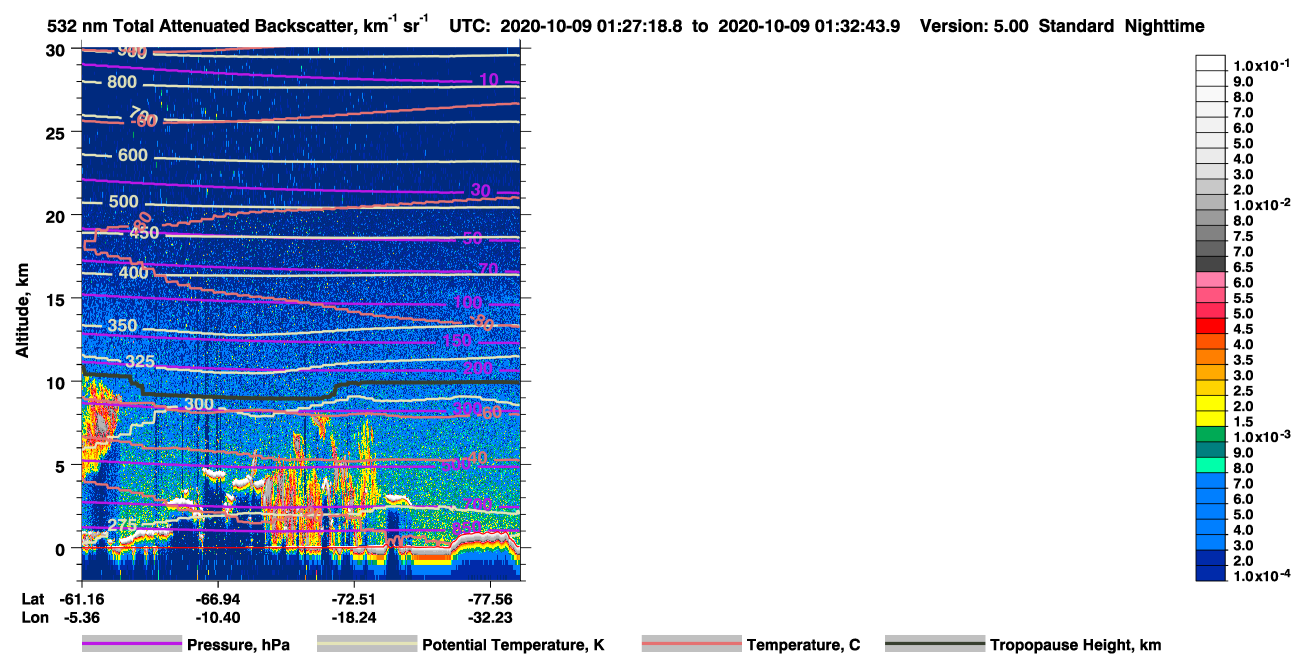
Task: Pick the green swatch beside the 1.0x10-3 label
Action: pos(1210,433)
